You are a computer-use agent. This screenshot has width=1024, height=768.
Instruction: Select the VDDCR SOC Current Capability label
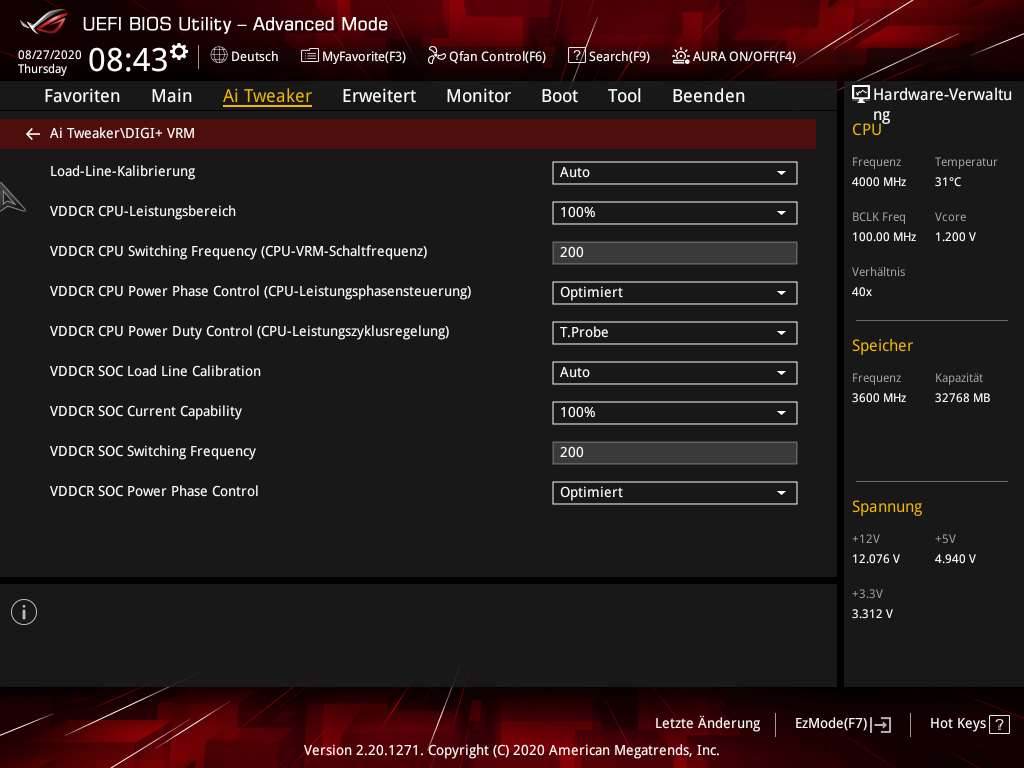point(146,411)
